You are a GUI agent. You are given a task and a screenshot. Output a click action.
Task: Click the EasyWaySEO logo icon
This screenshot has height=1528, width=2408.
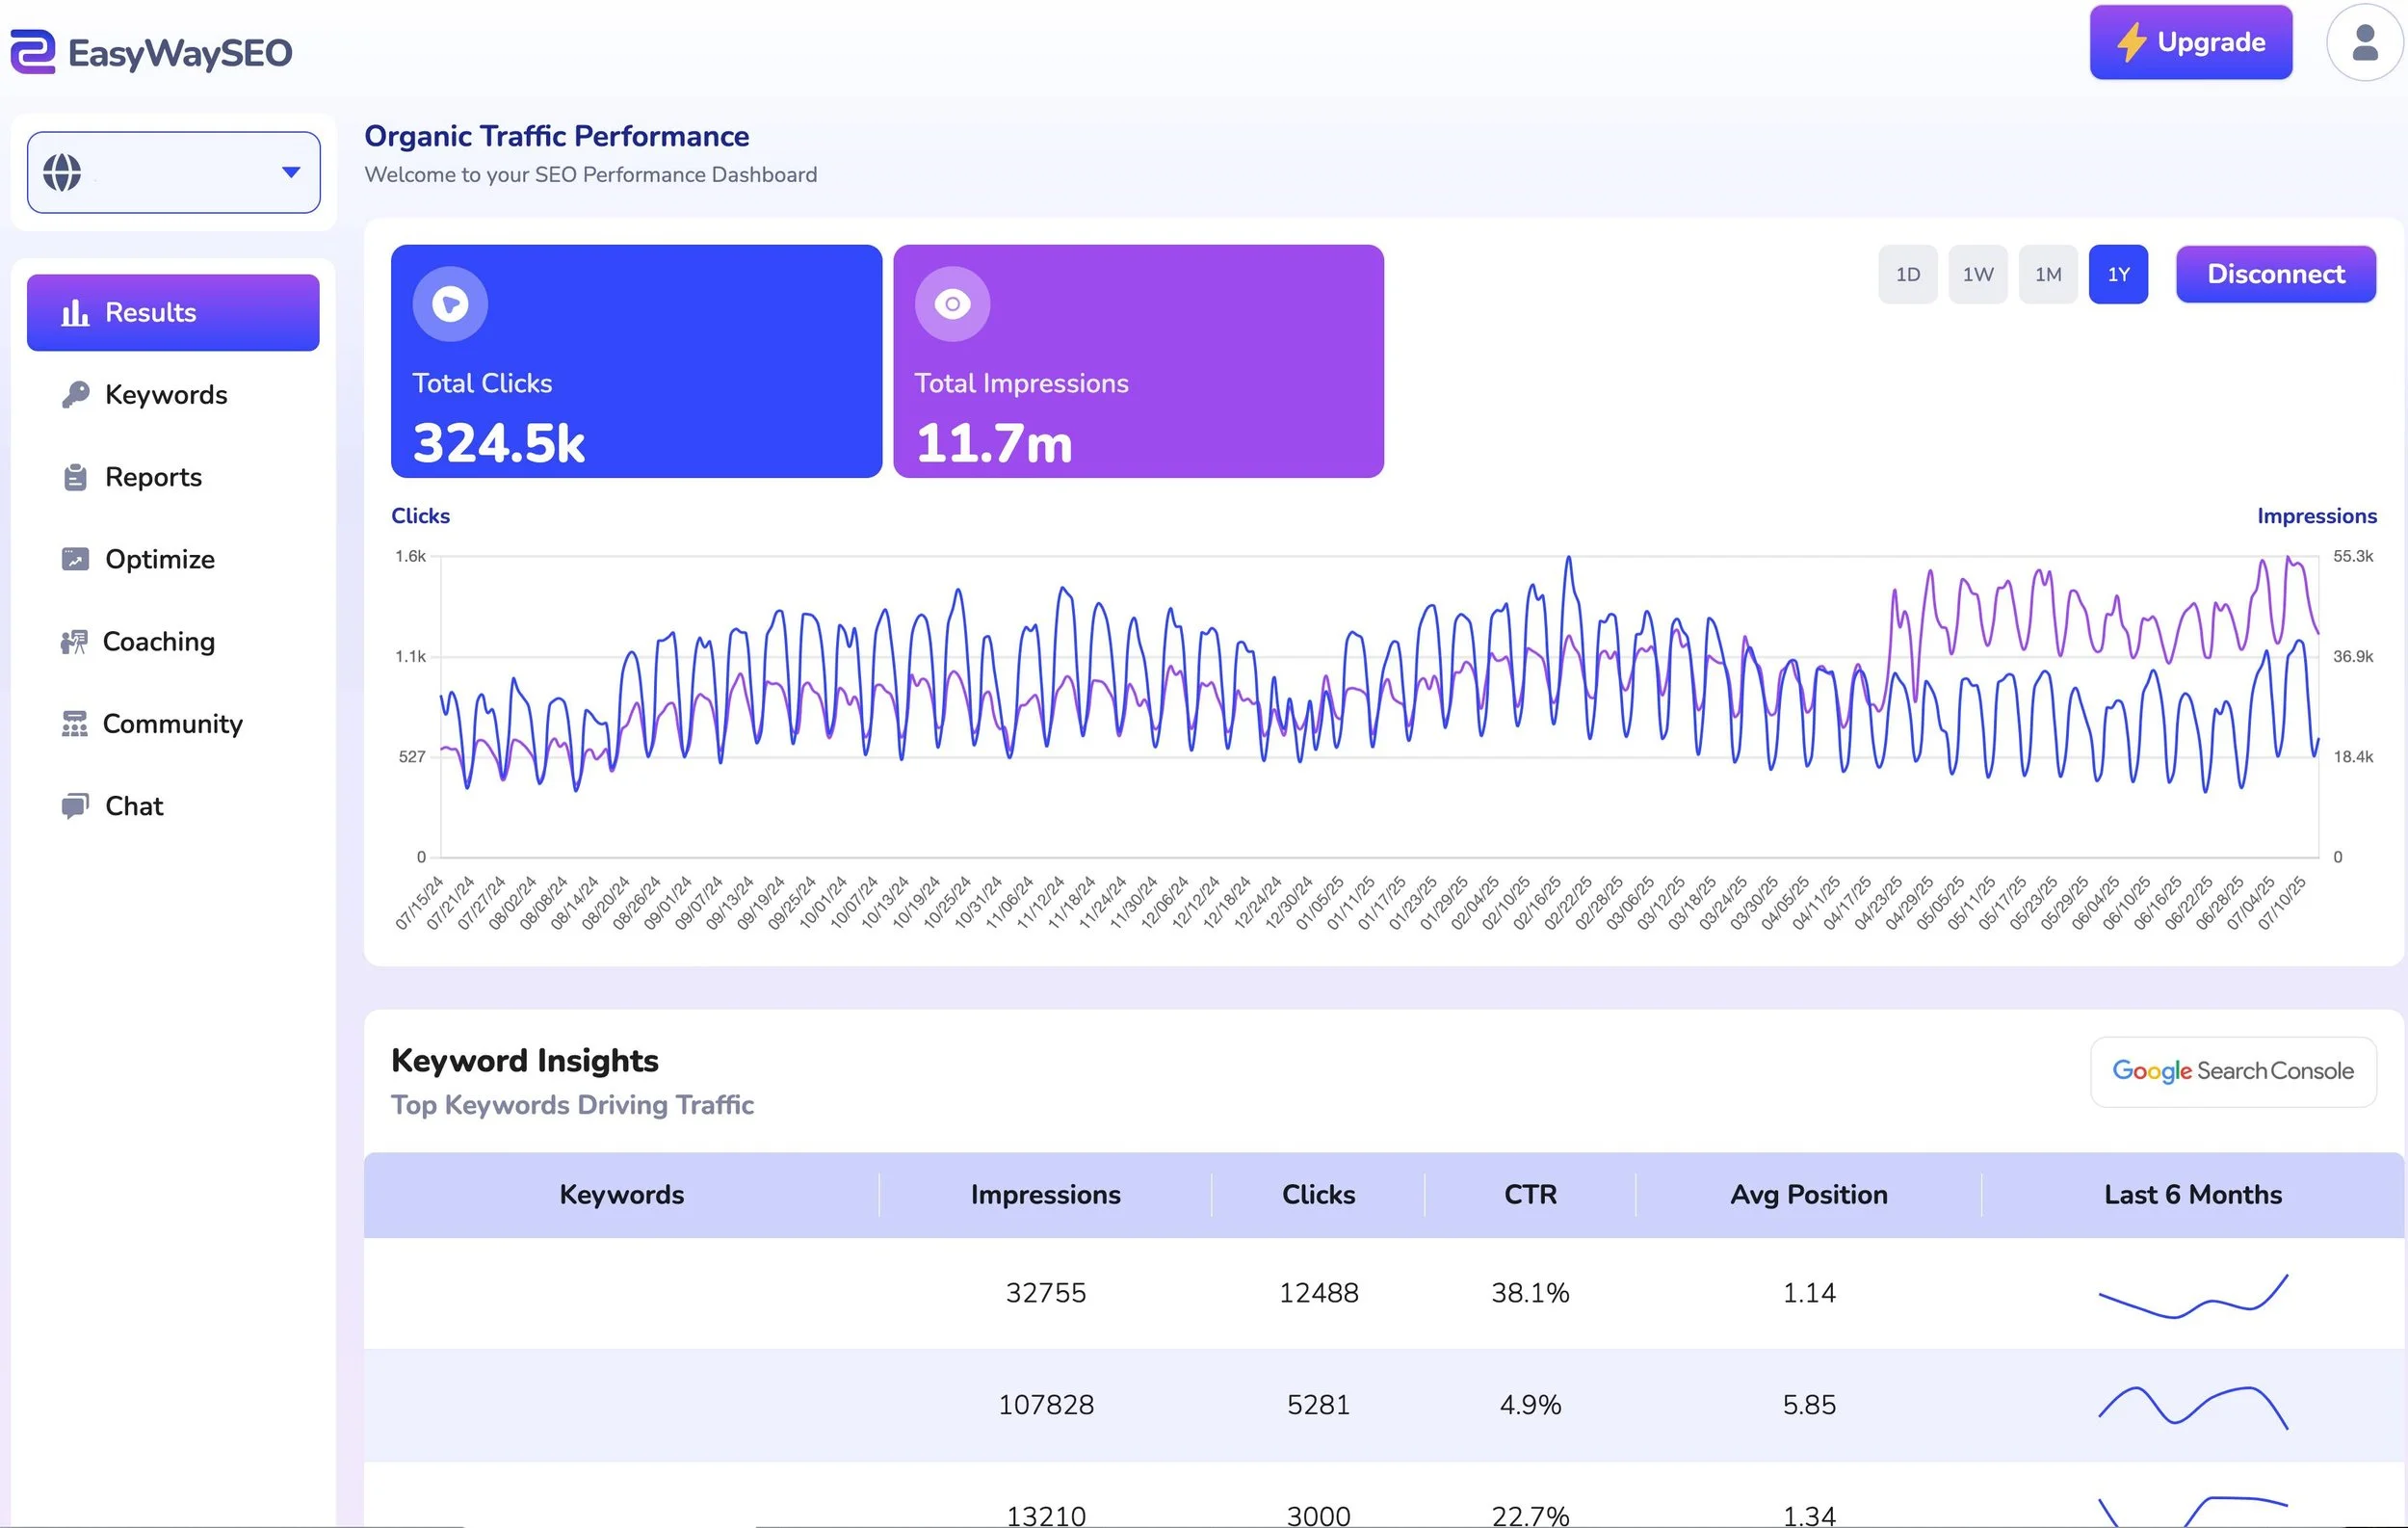coord(33,52)
